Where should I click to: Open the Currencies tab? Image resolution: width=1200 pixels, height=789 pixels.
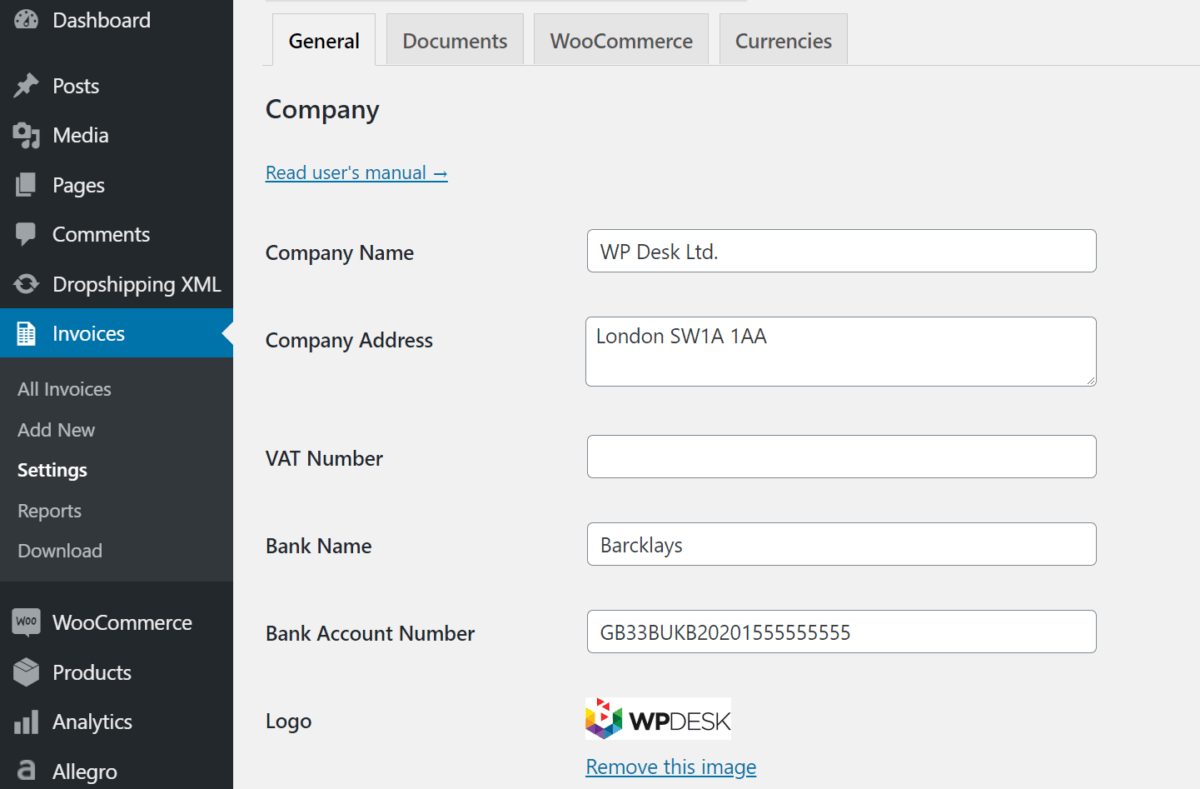[783, 40]
